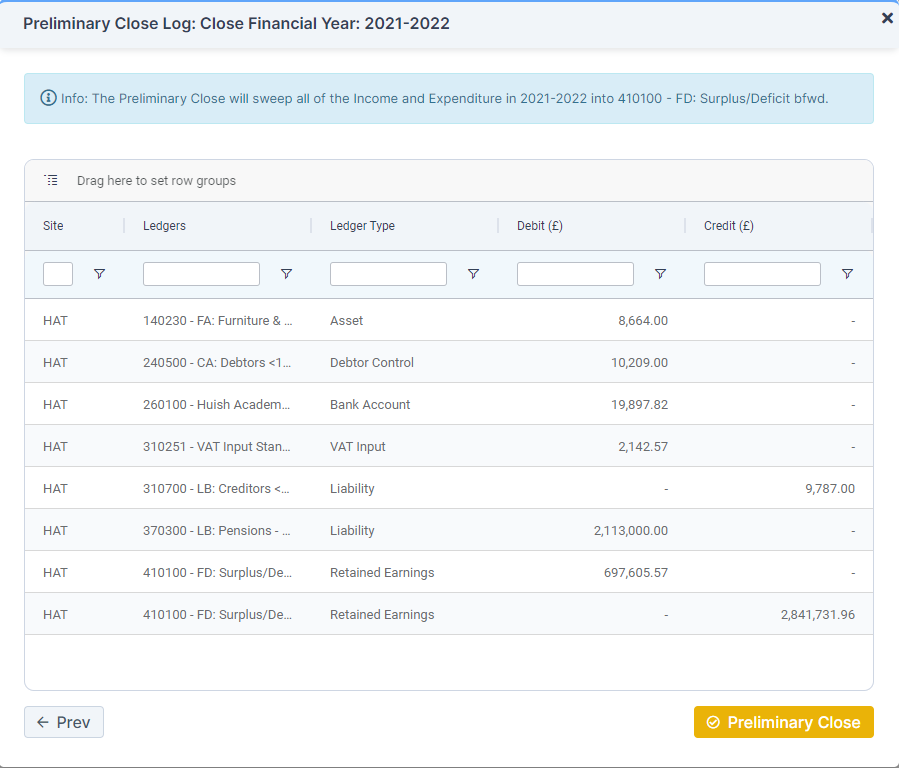The height and width of the screenshot is (768, 899).
Task: Open the filter for the Debit column
Action: pos(660,273)
